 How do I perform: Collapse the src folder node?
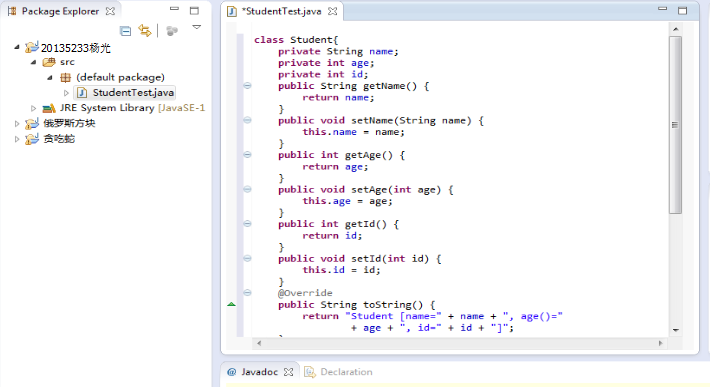click(x=34, y=62)
